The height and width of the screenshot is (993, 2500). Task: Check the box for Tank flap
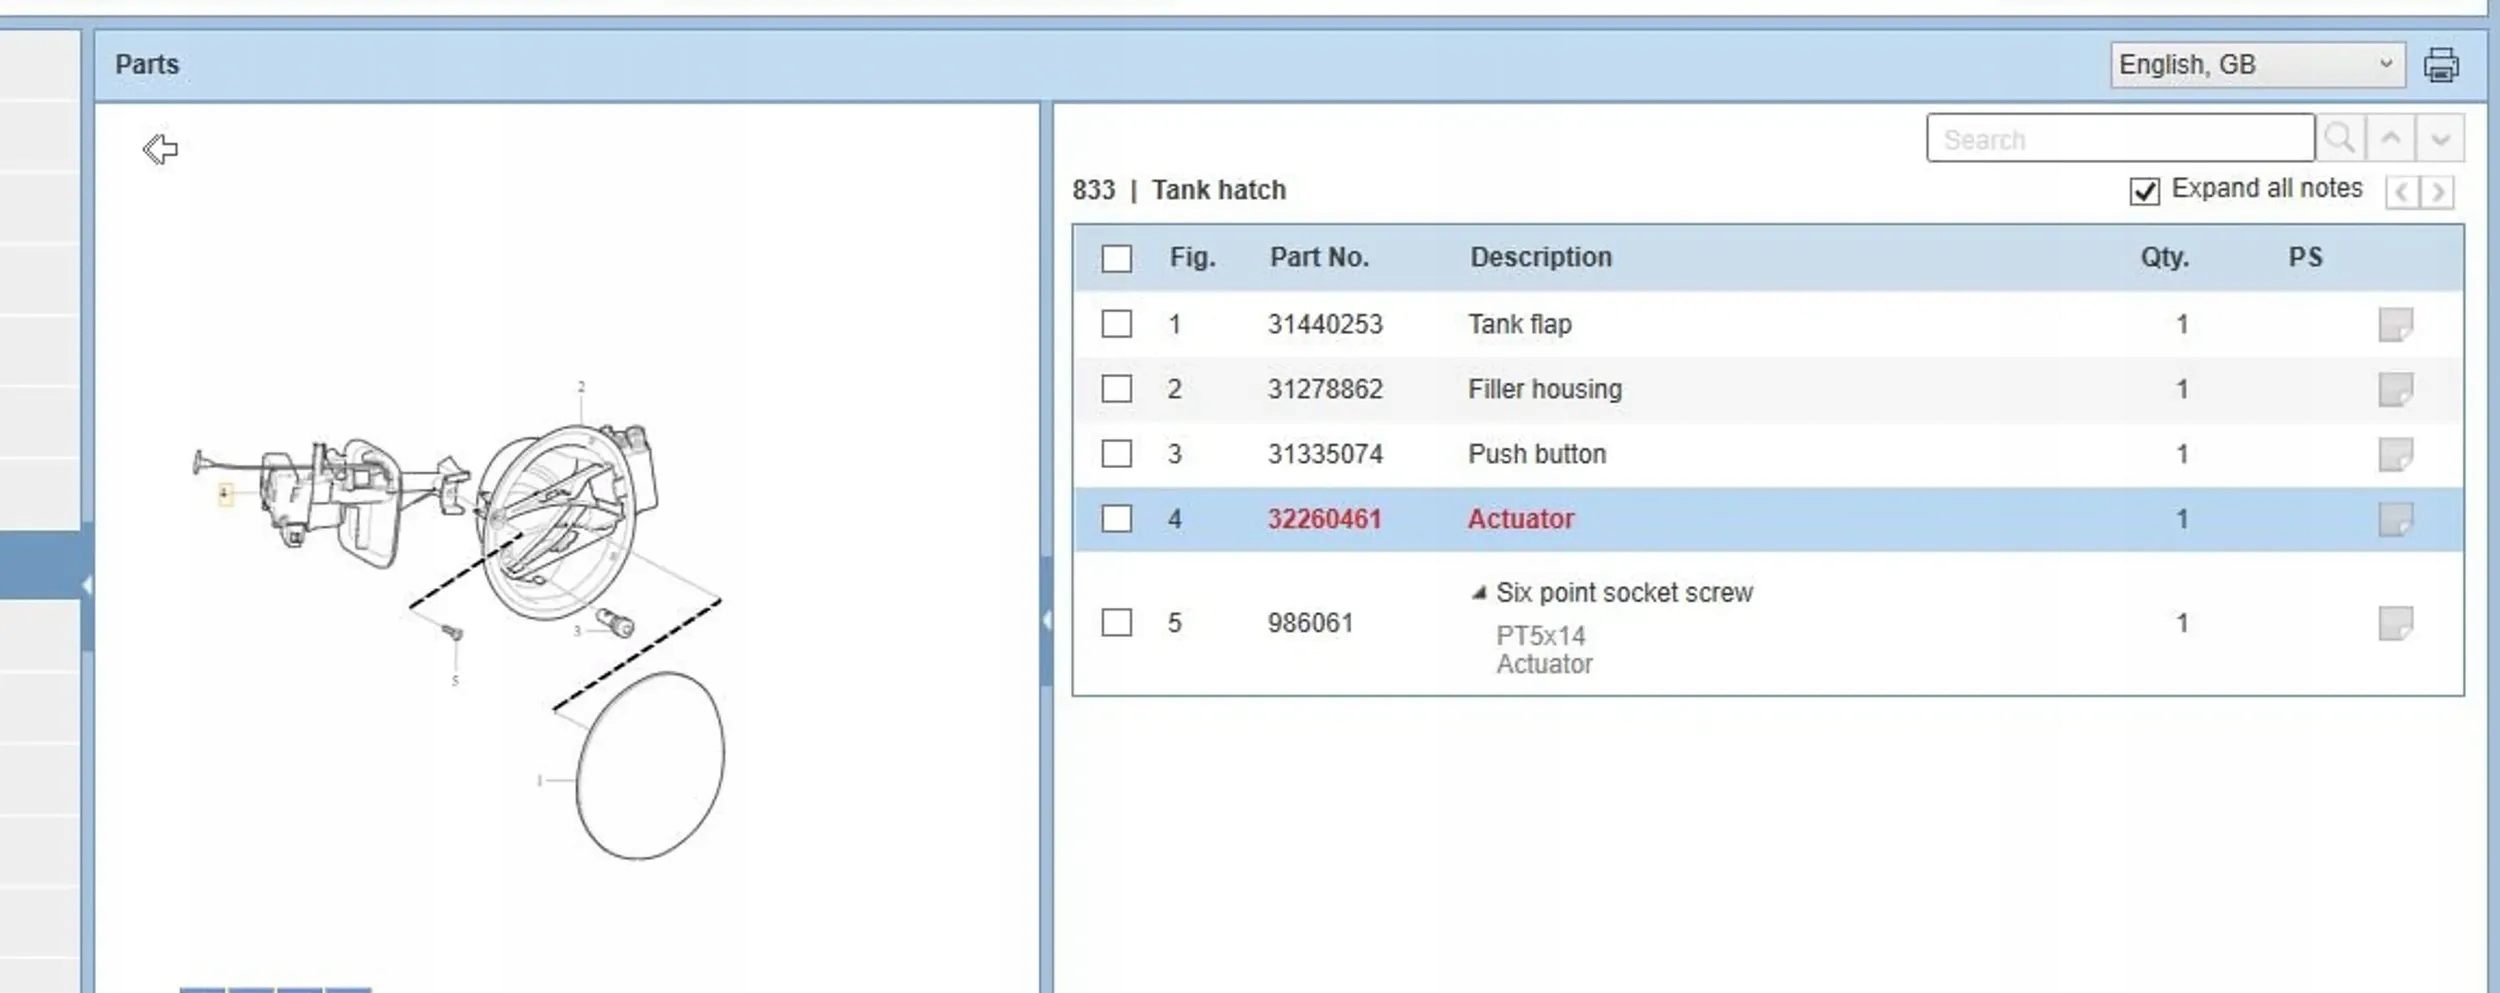[x=1116, y=324]
